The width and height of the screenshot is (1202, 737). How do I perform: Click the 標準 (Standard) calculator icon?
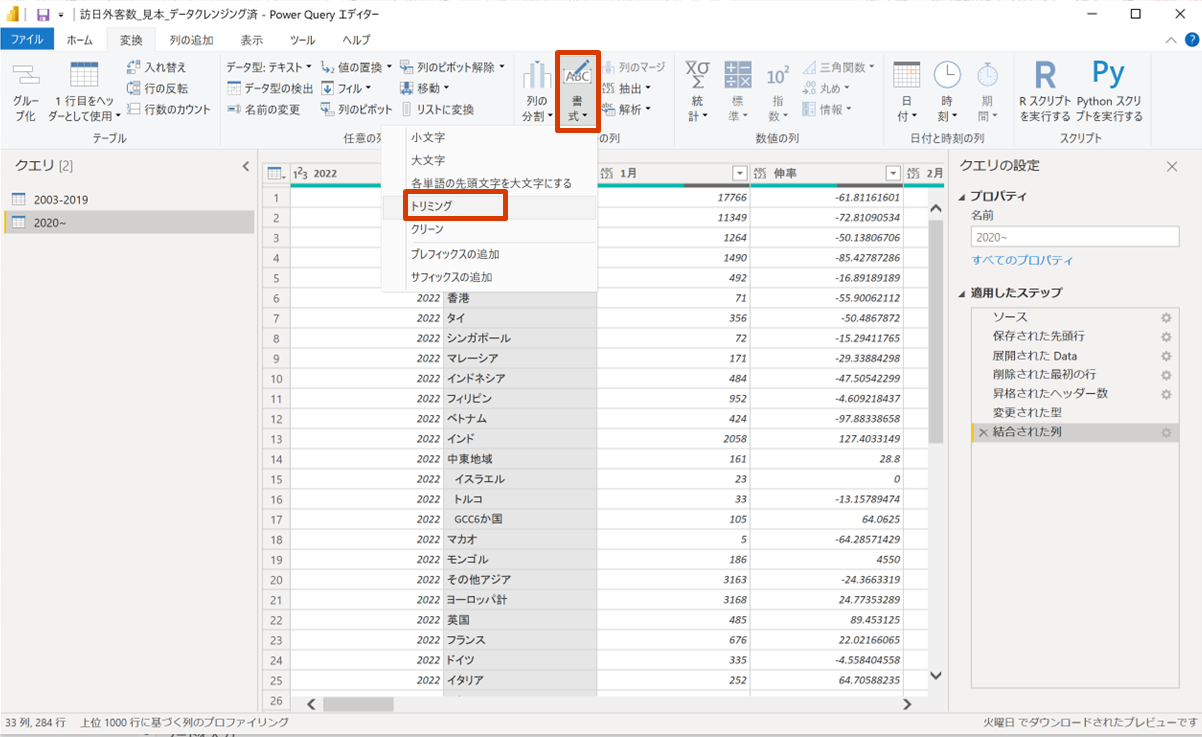click(737, 75)
